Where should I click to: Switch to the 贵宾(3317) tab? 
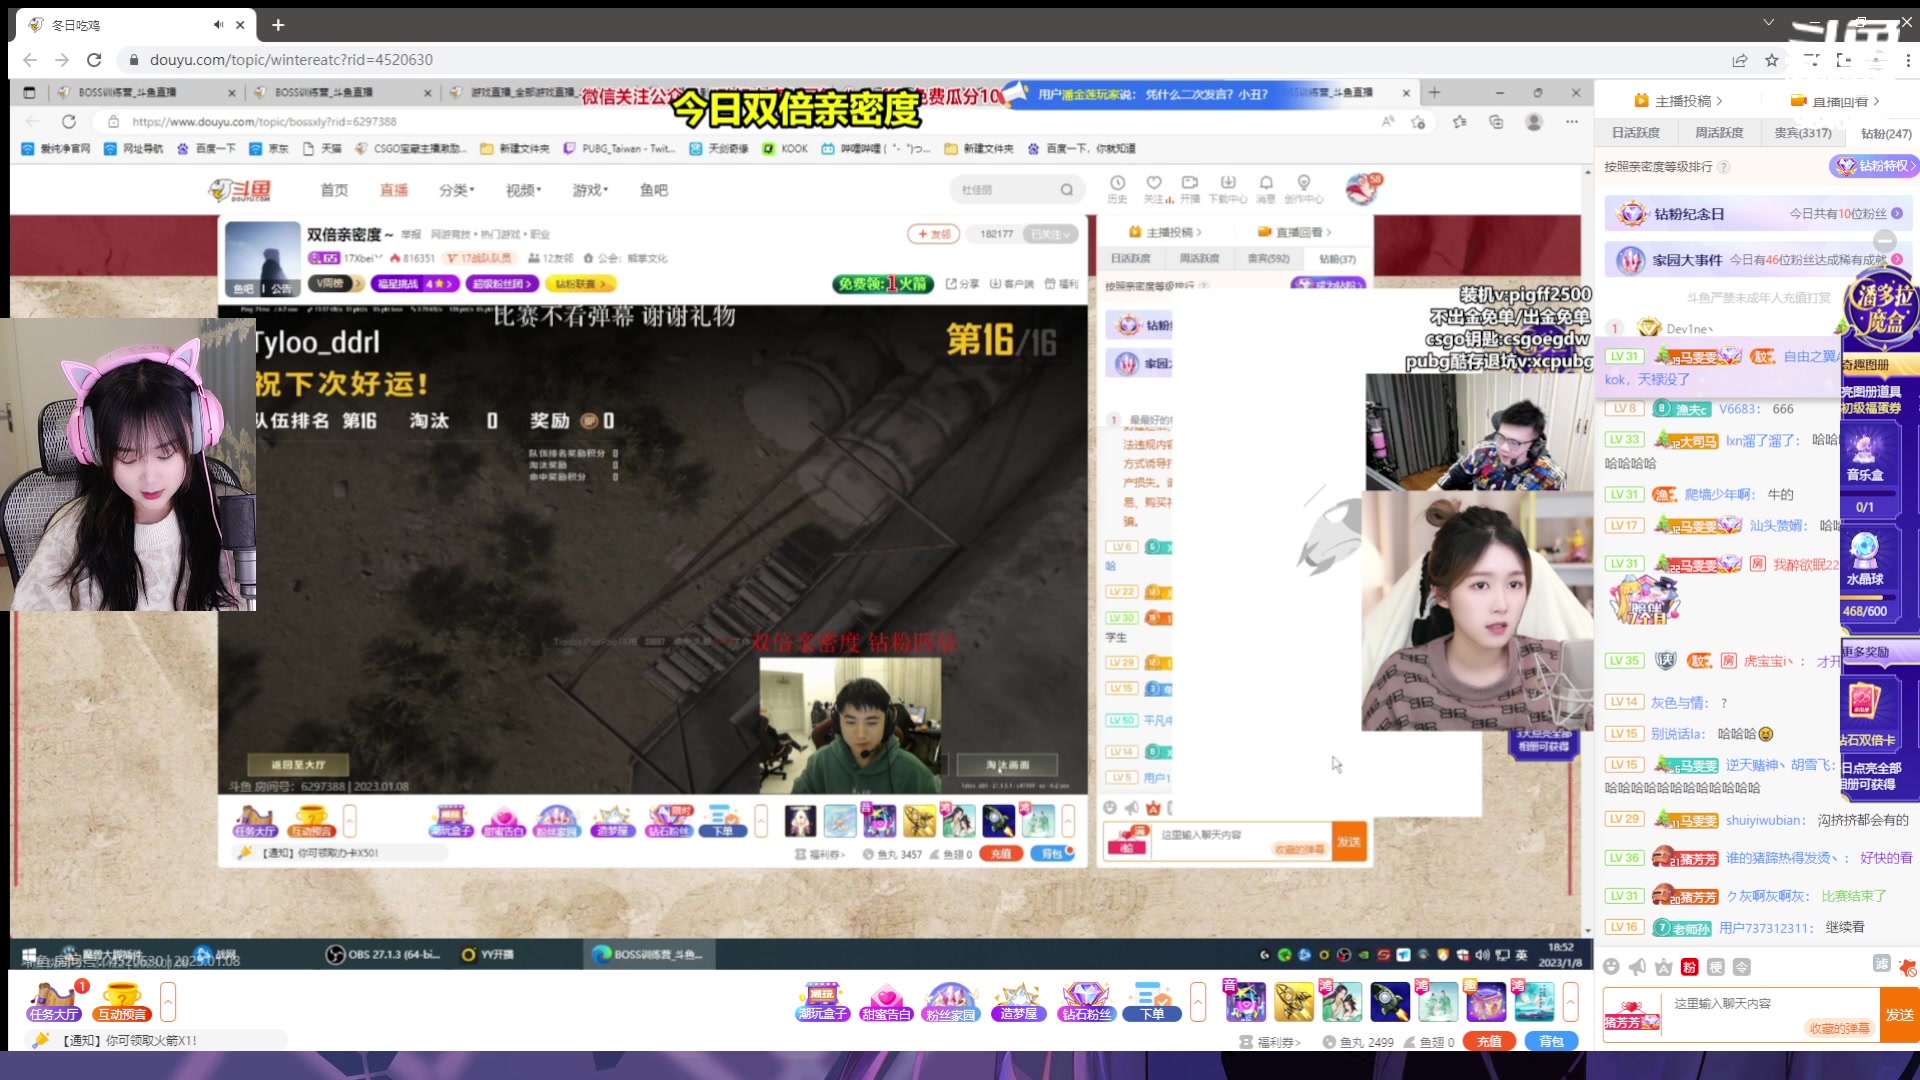pyautogui.click(x=1802, y=133)
